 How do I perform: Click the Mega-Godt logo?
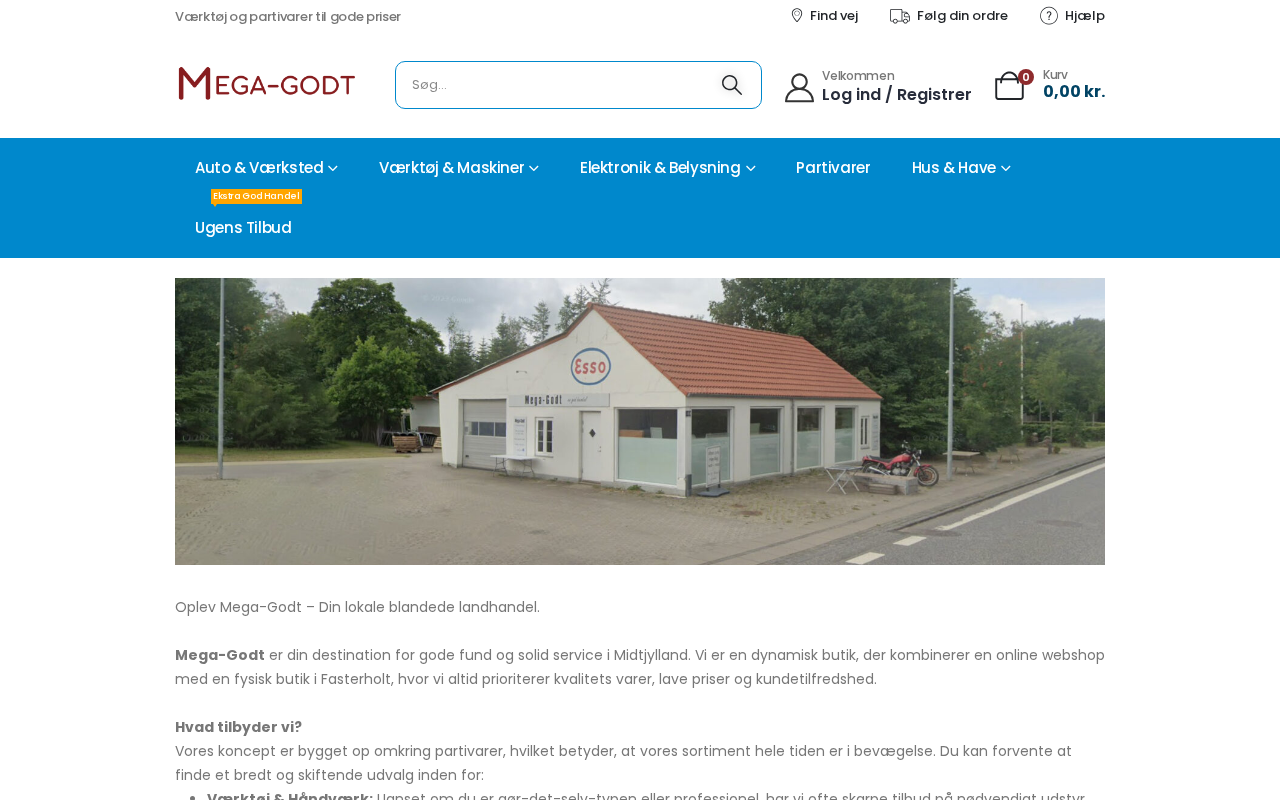[266, 84]
